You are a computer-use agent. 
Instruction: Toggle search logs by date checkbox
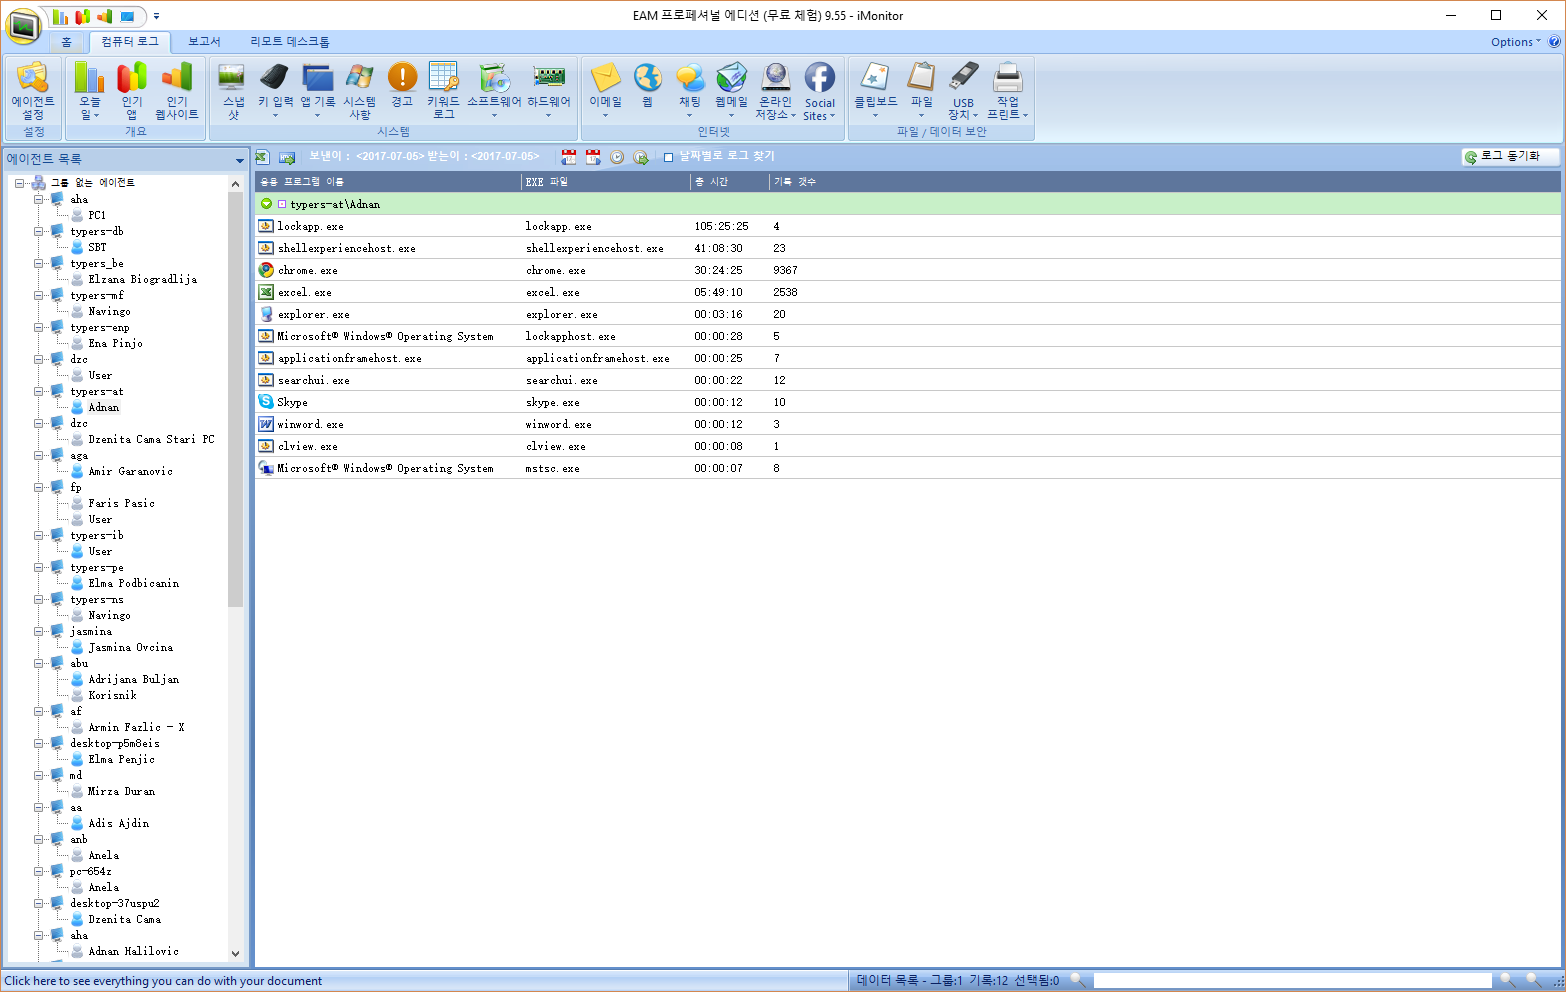click(x=669, y=157)
